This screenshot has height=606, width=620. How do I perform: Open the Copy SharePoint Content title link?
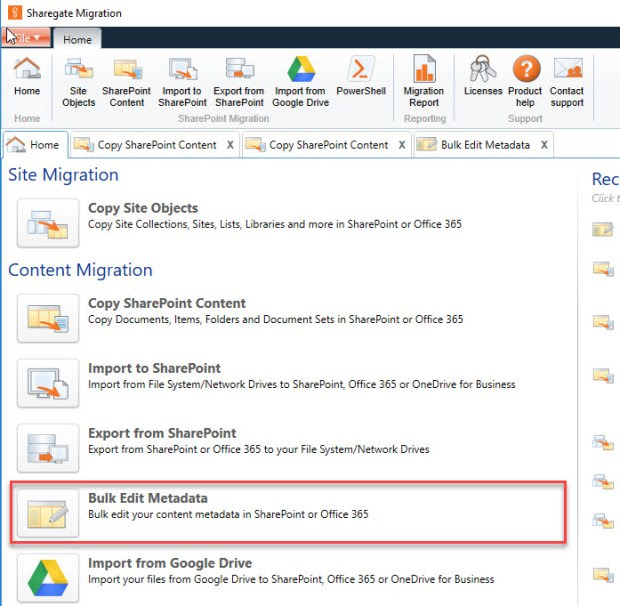point(166,303)
